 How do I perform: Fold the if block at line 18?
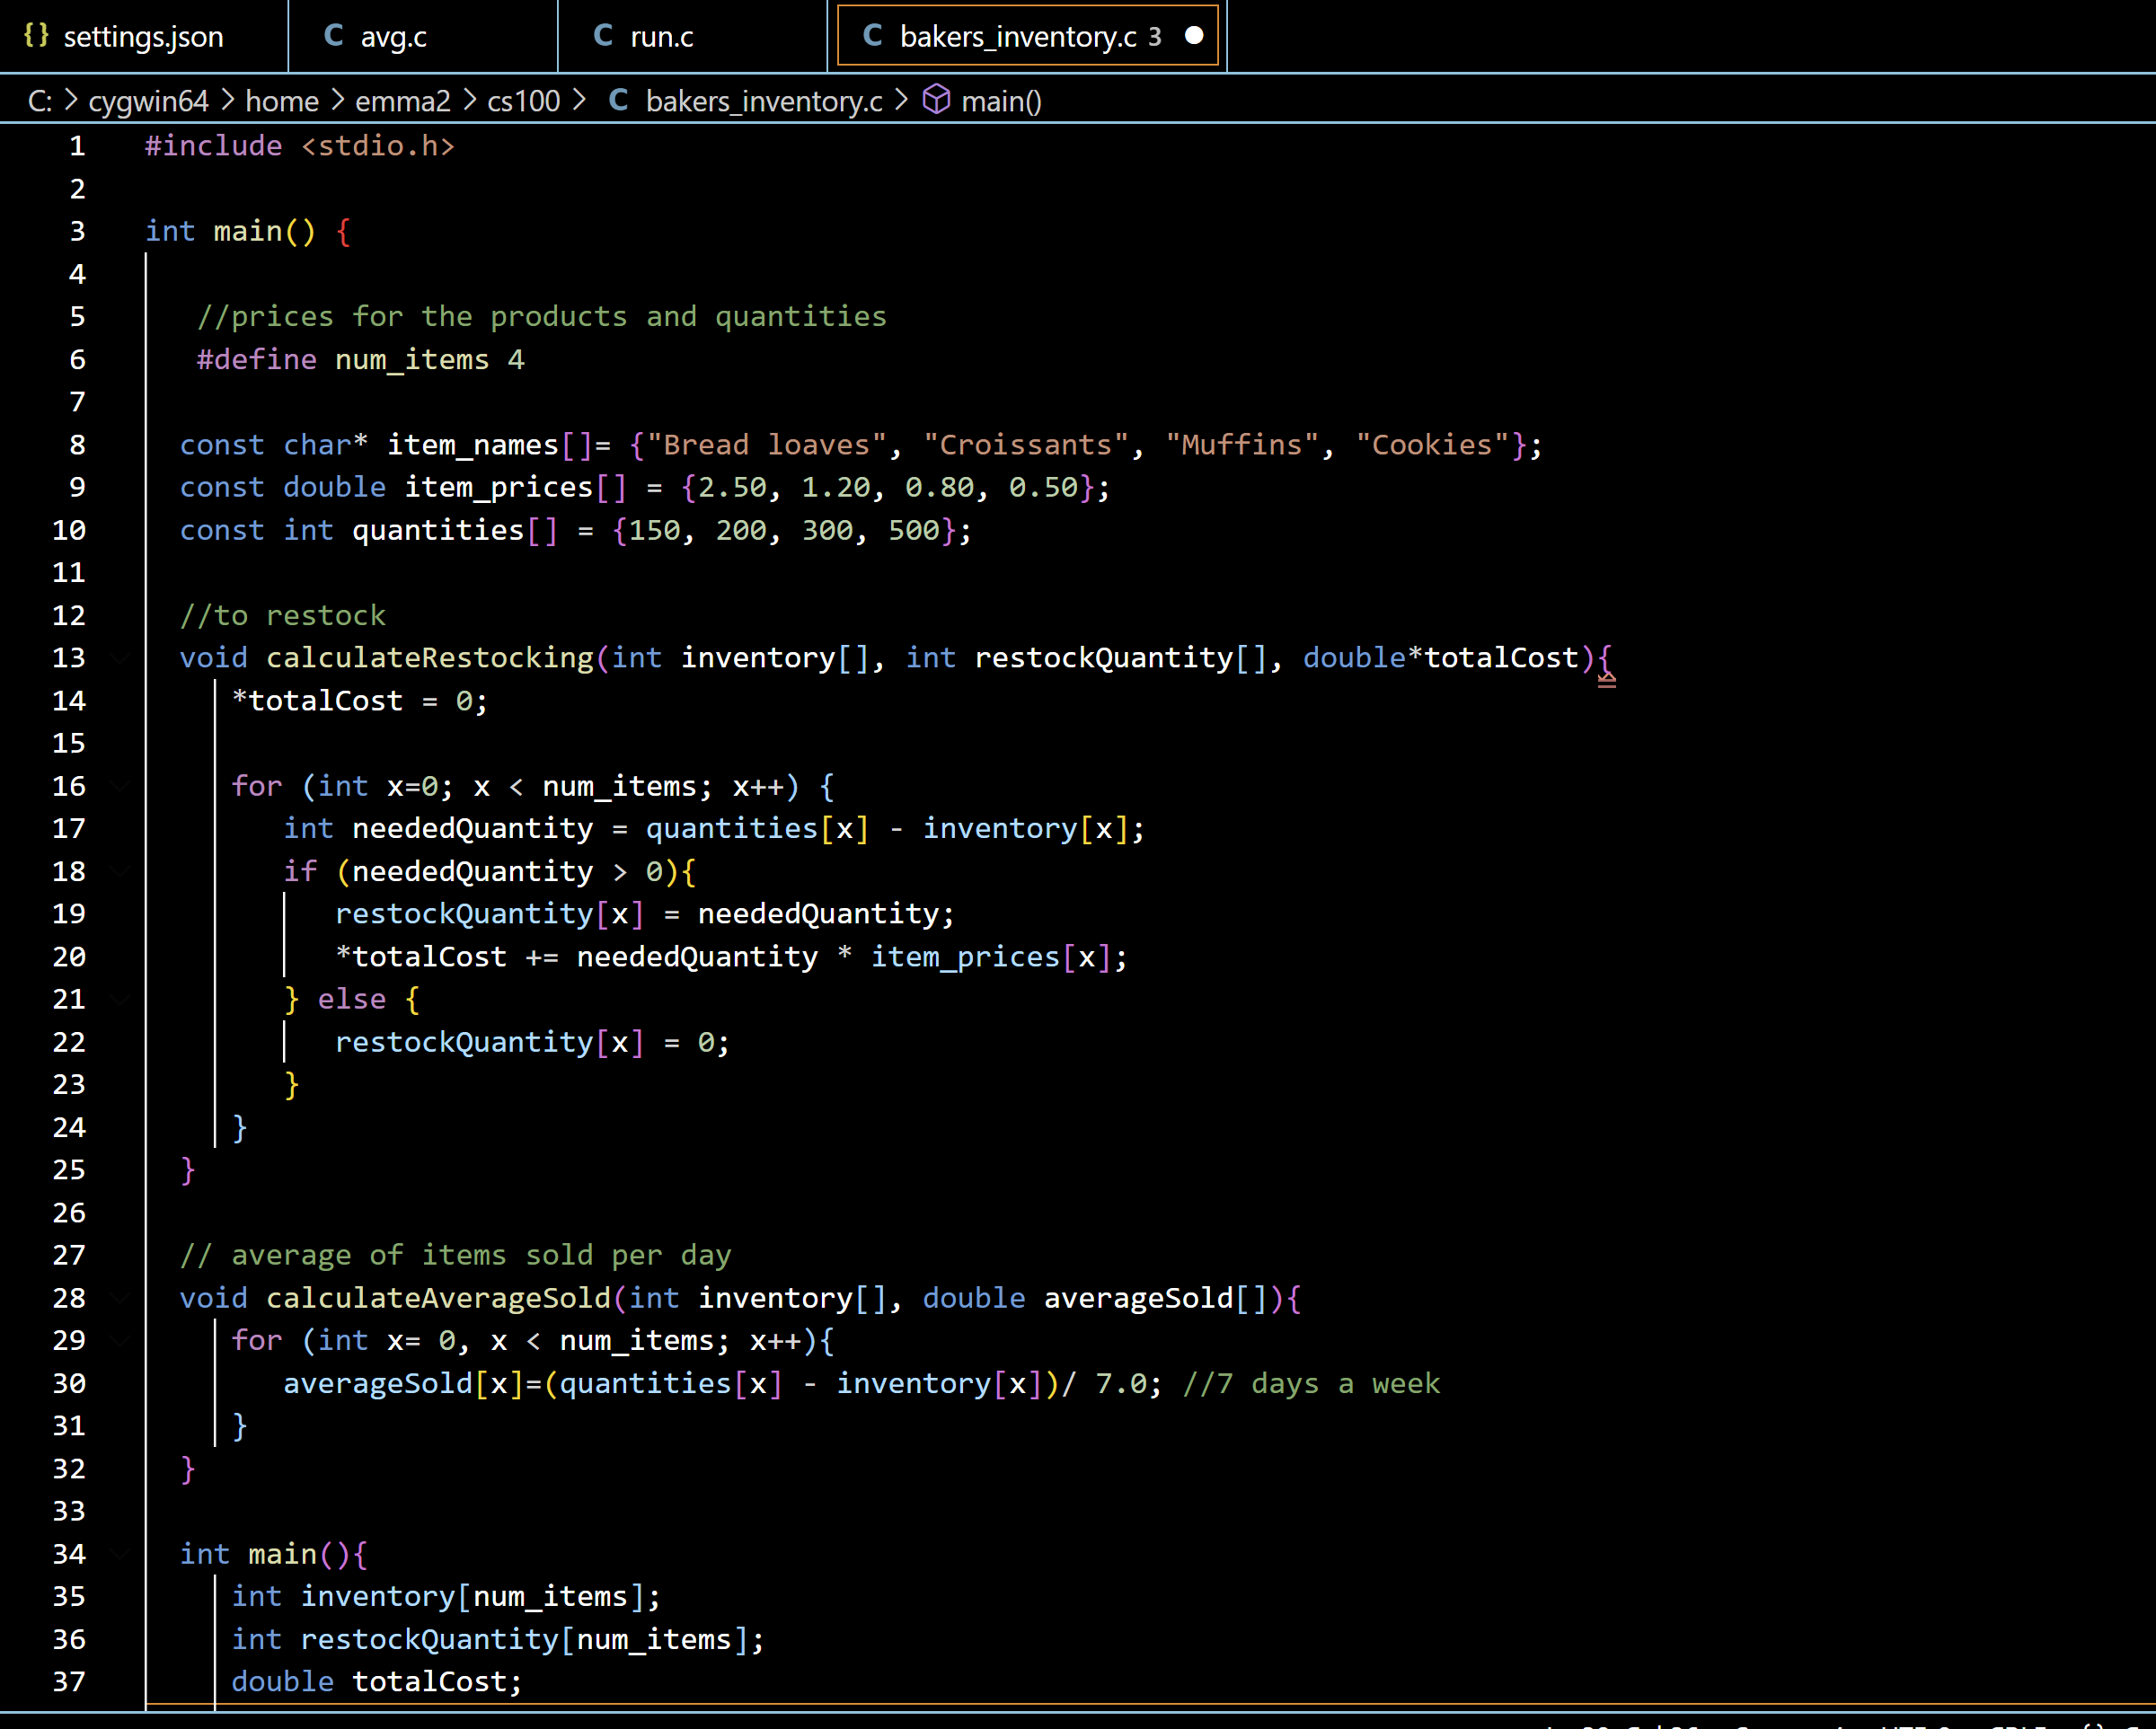[x=122, y=871]
